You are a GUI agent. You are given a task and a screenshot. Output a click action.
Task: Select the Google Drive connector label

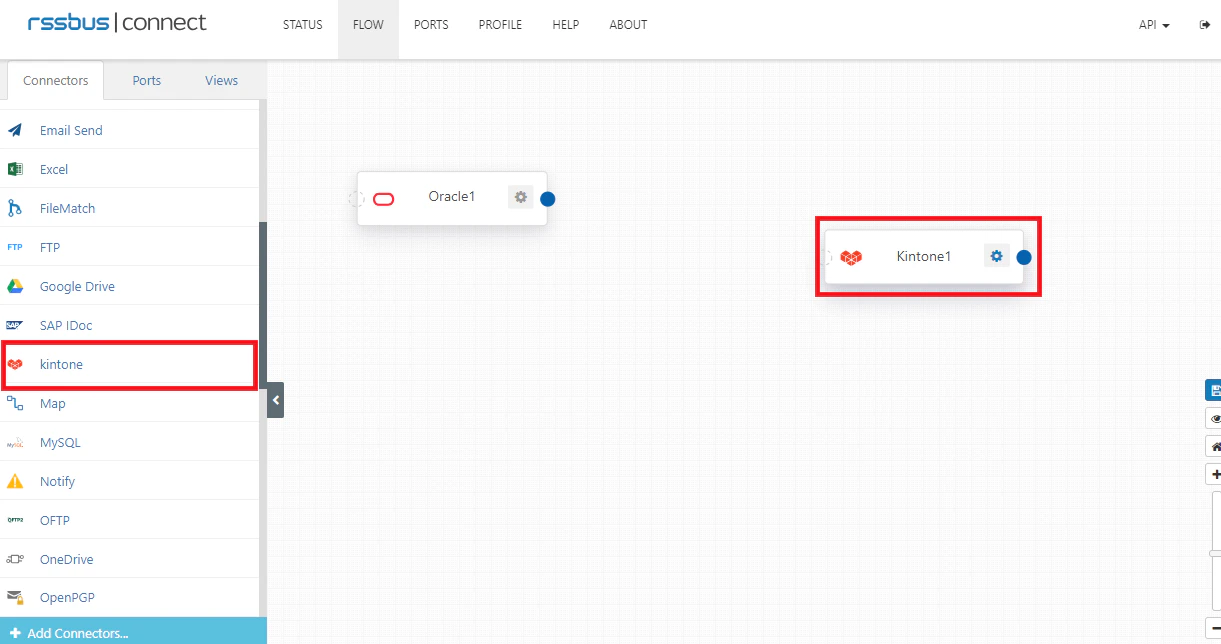(77, 286)
